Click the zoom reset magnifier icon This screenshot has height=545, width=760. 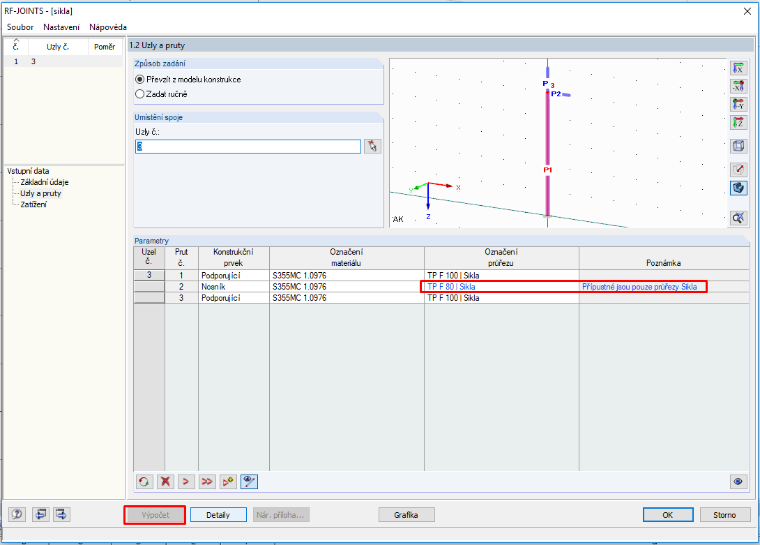[x=738, y=218]
